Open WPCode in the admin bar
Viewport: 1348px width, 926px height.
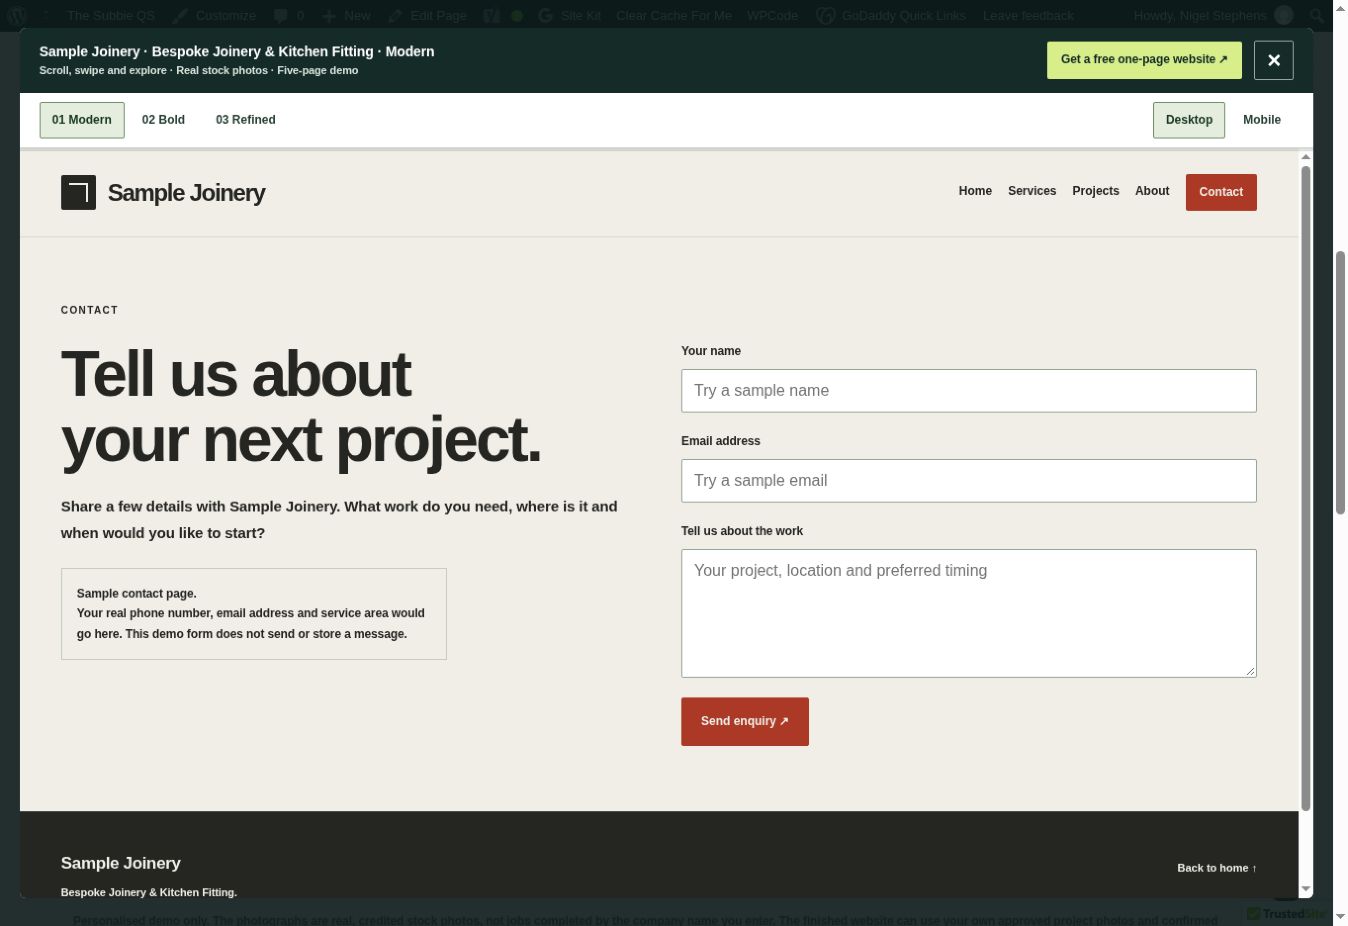coord(772,15)
